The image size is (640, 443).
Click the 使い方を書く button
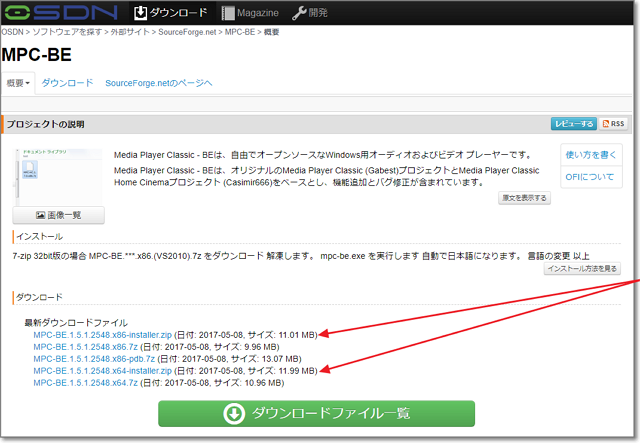click(592, 154)
